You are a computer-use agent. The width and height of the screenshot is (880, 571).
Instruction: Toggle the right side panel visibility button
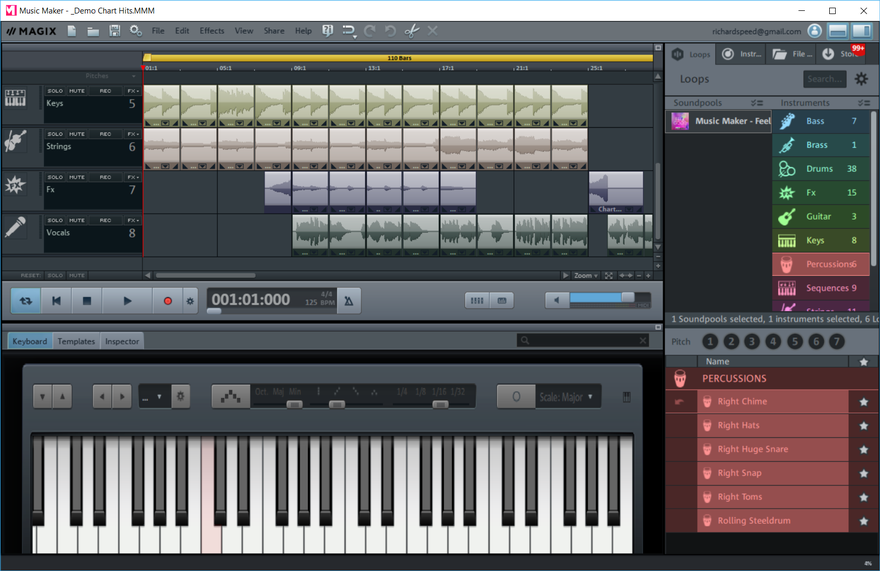click(x=861, y=31)
